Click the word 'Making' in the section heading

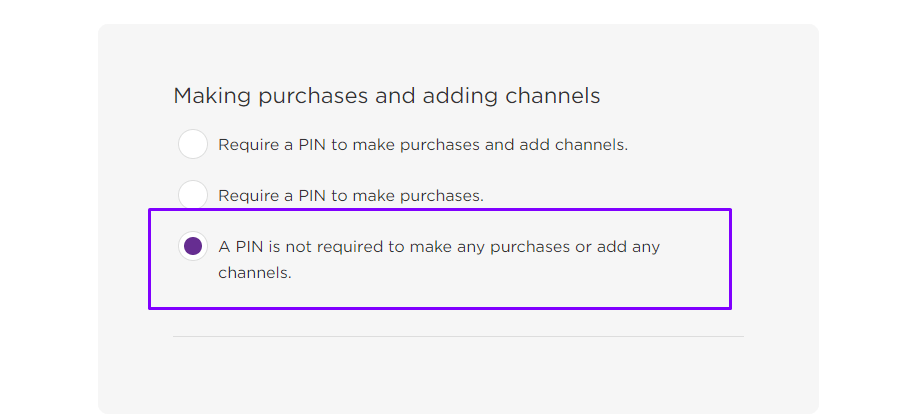tap(213, 96)
